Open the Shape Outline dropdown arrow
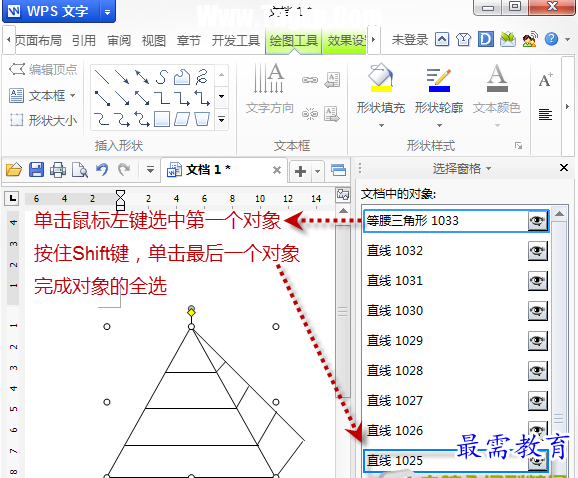 [x=439, y=126]
